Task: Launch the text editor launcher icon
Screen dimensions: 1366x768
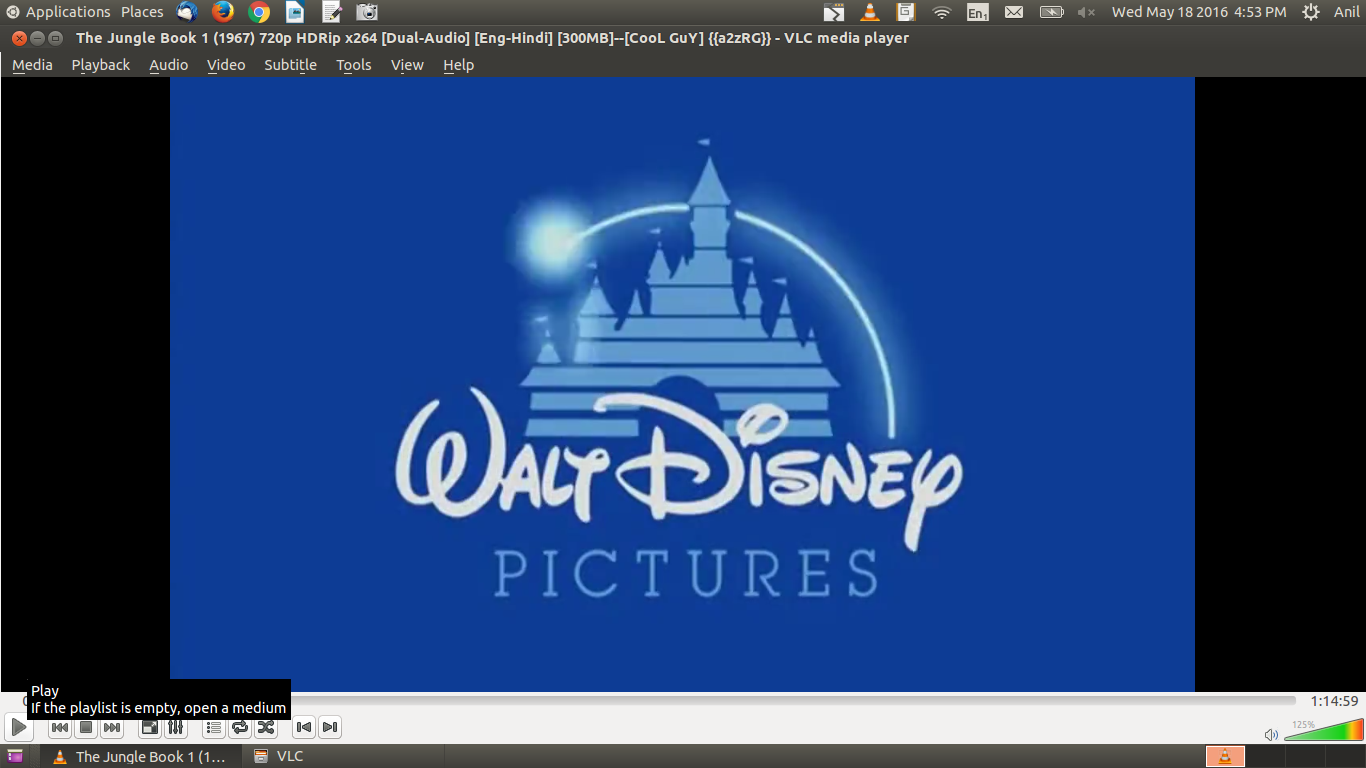Action: 332,12
